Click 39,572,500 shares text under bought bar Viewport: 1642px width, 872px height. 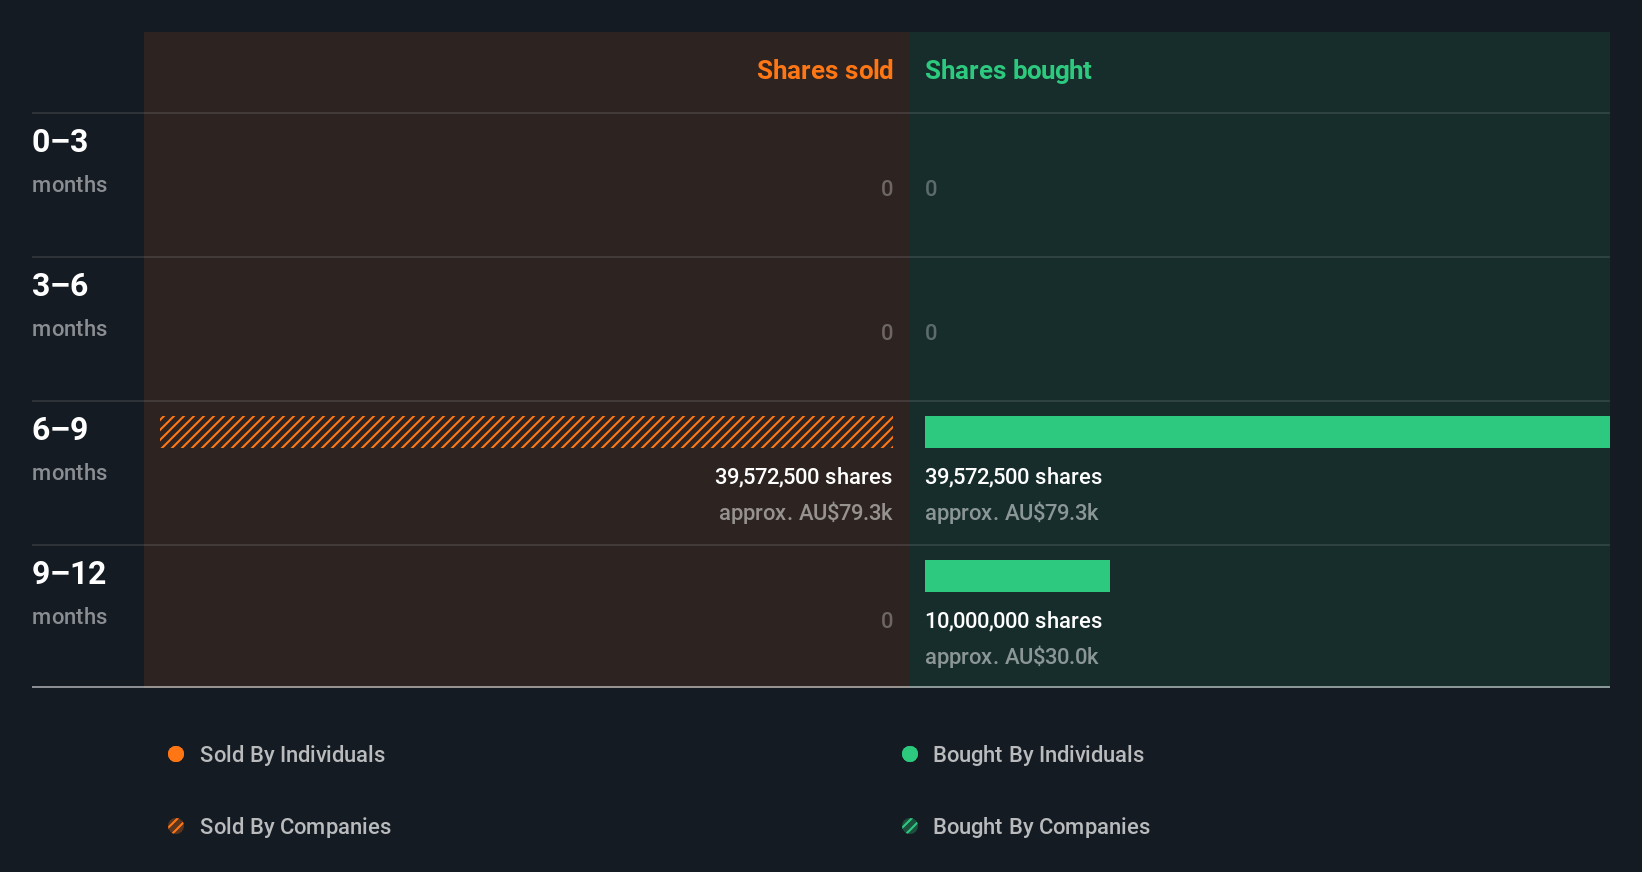click(1013, 477)
